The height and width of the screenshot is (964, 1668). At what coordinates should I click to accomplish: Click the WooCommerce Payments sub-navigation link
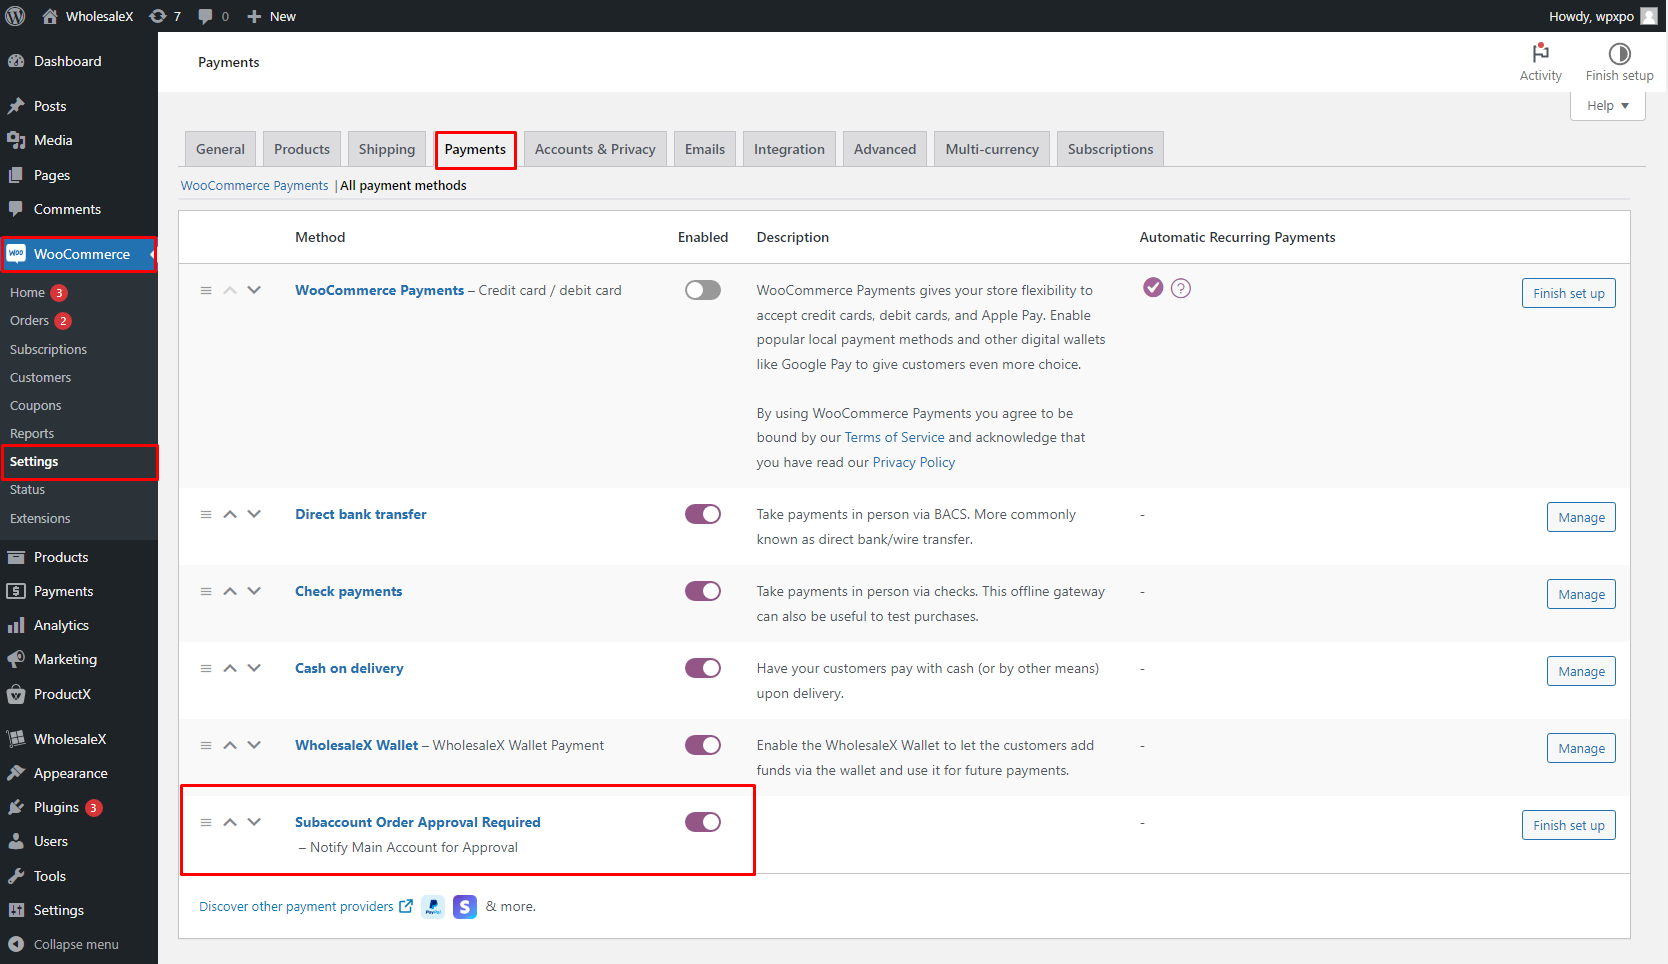pyautogui.click(x=254, y=185)
